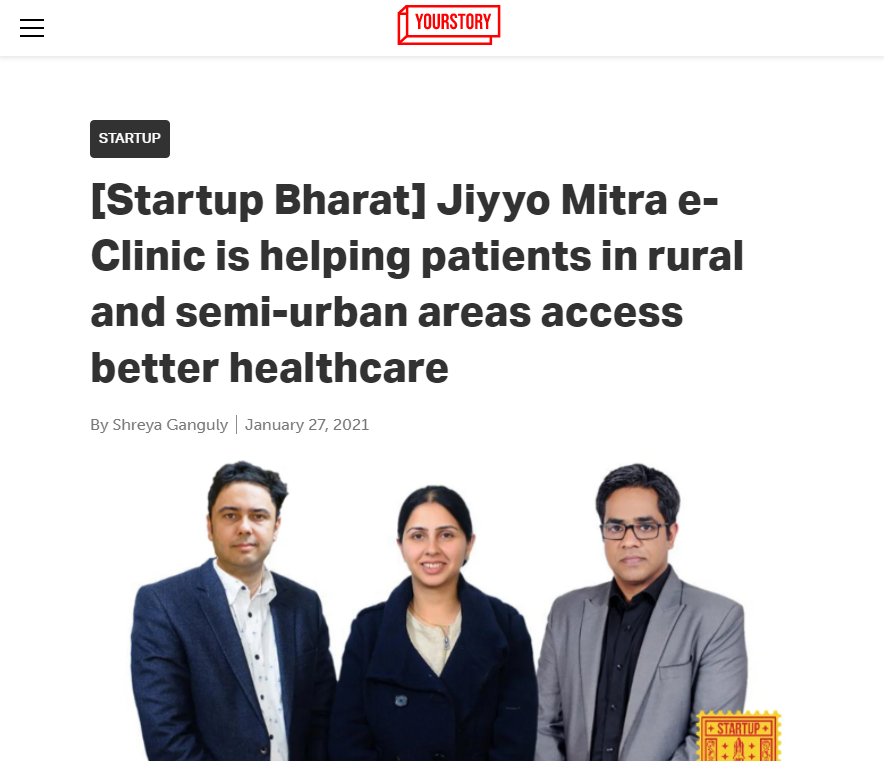Image resolution: width=884 pixels, height=761 pixels.
Task: Click the "By" text in byline
Action: click(99, 425)
